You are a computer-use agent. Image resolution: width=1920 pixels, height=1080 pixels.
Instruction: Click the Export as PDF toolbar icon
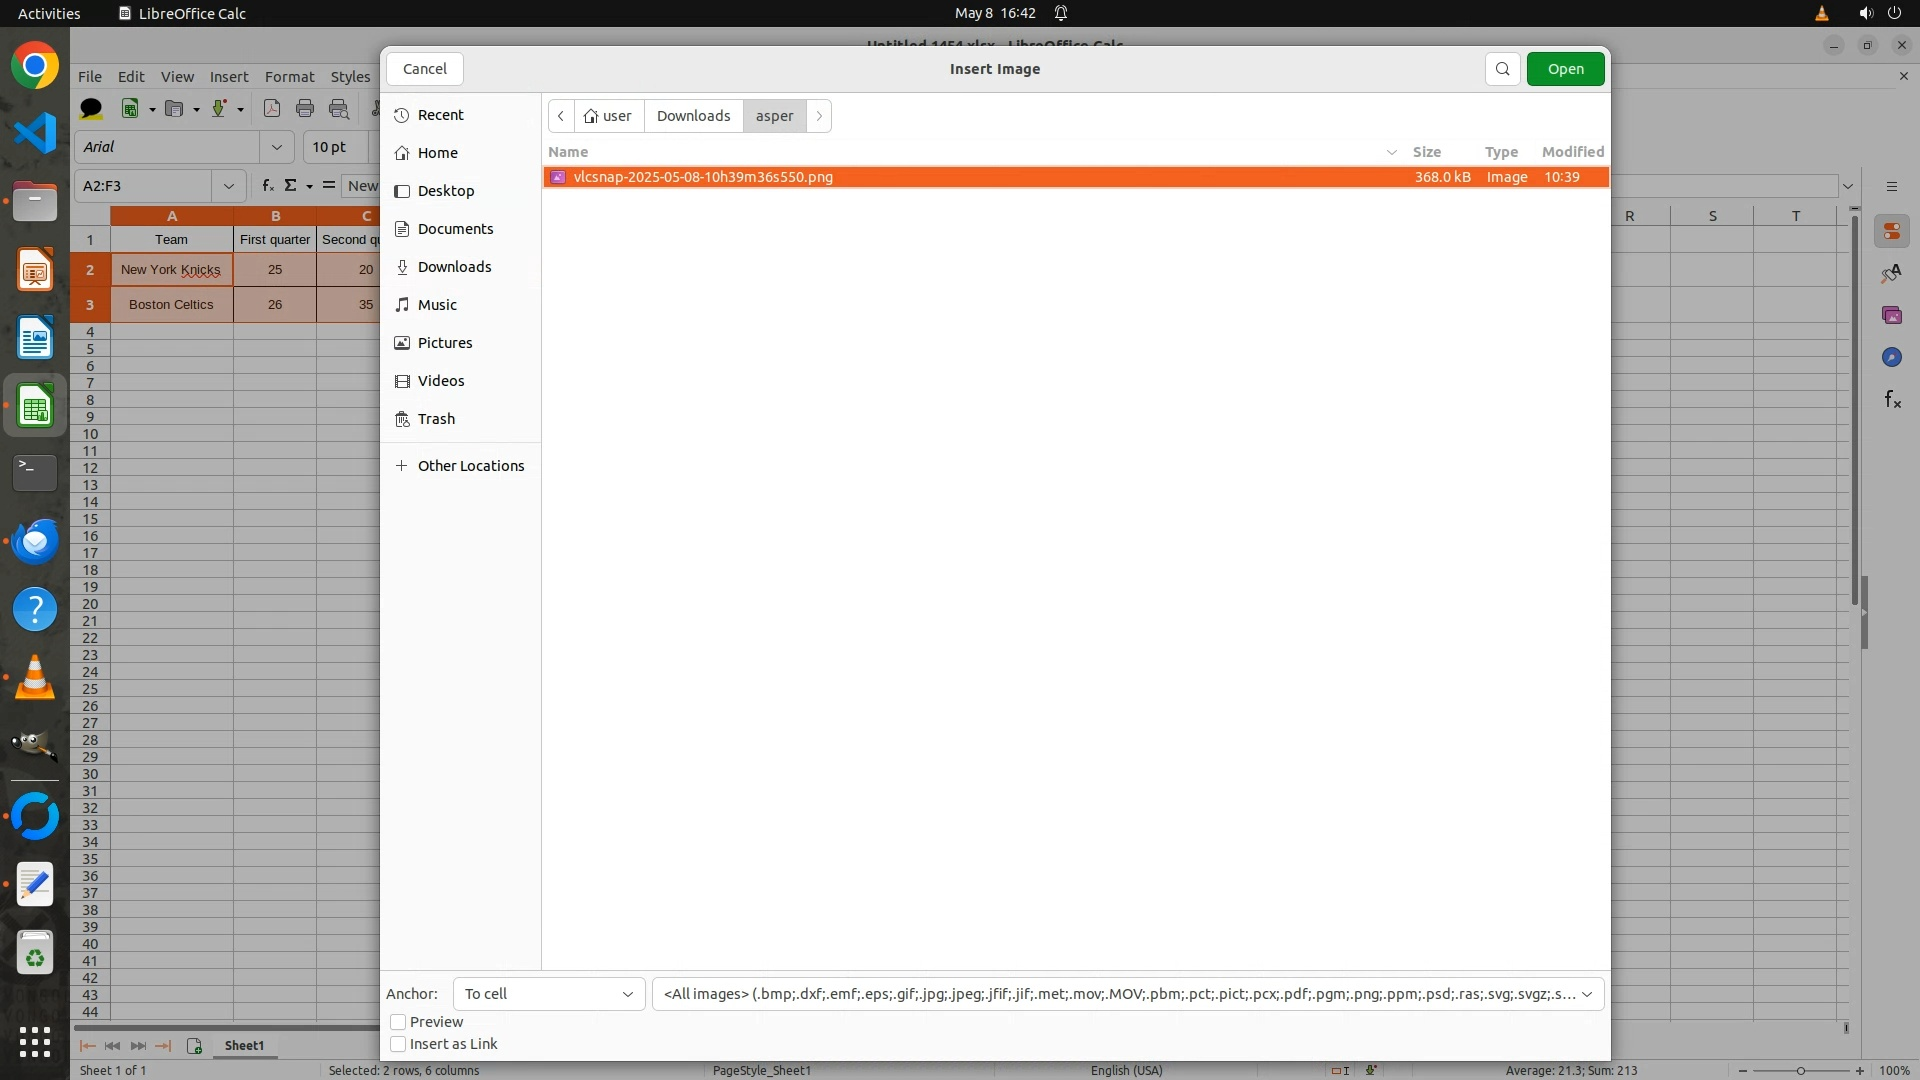click(271, 109)
